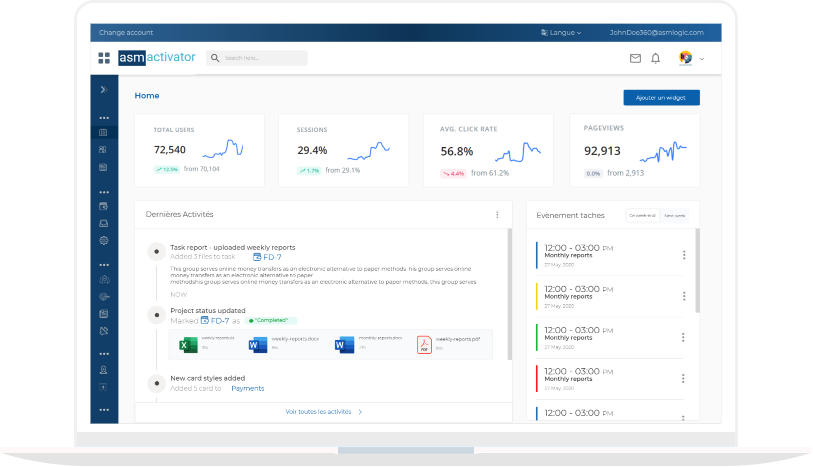Expand the collapsed sidebar with chevron arrow

point(103,90)
